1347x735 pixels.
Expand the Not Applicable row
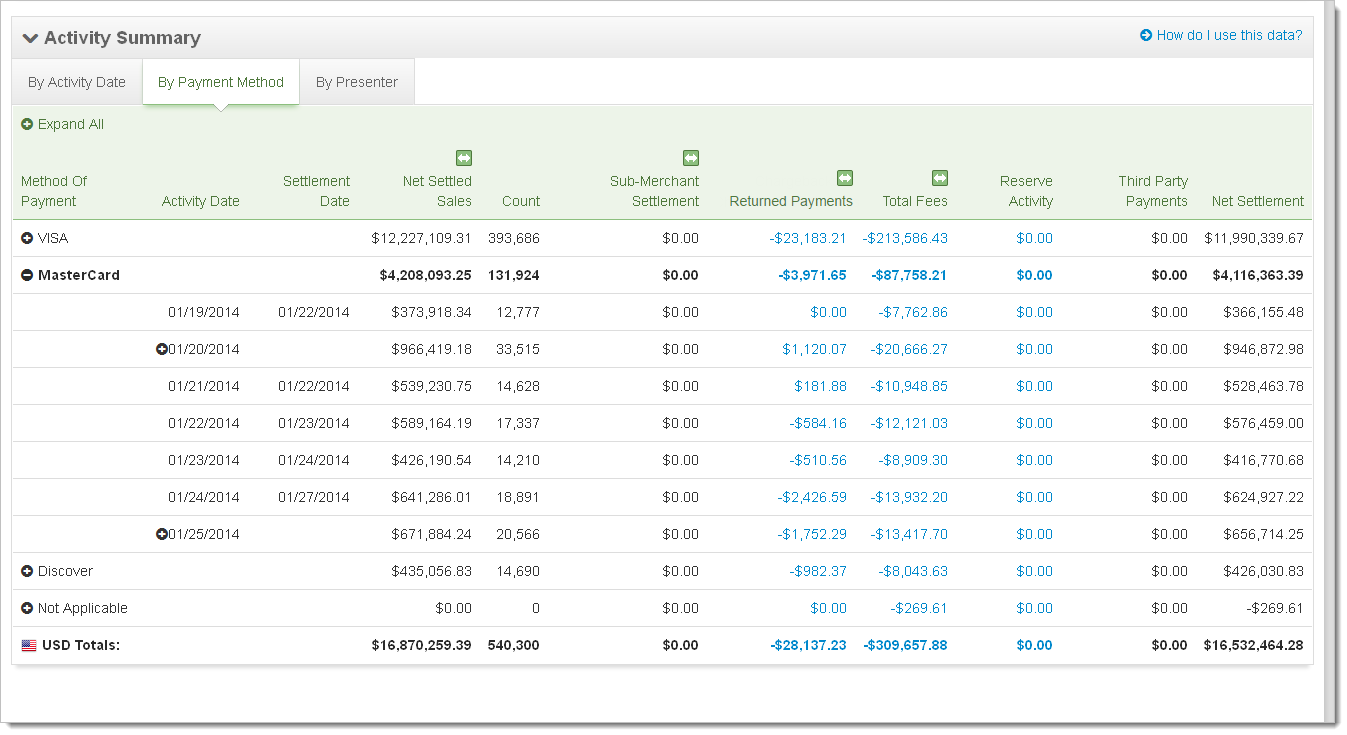point(27,609)
